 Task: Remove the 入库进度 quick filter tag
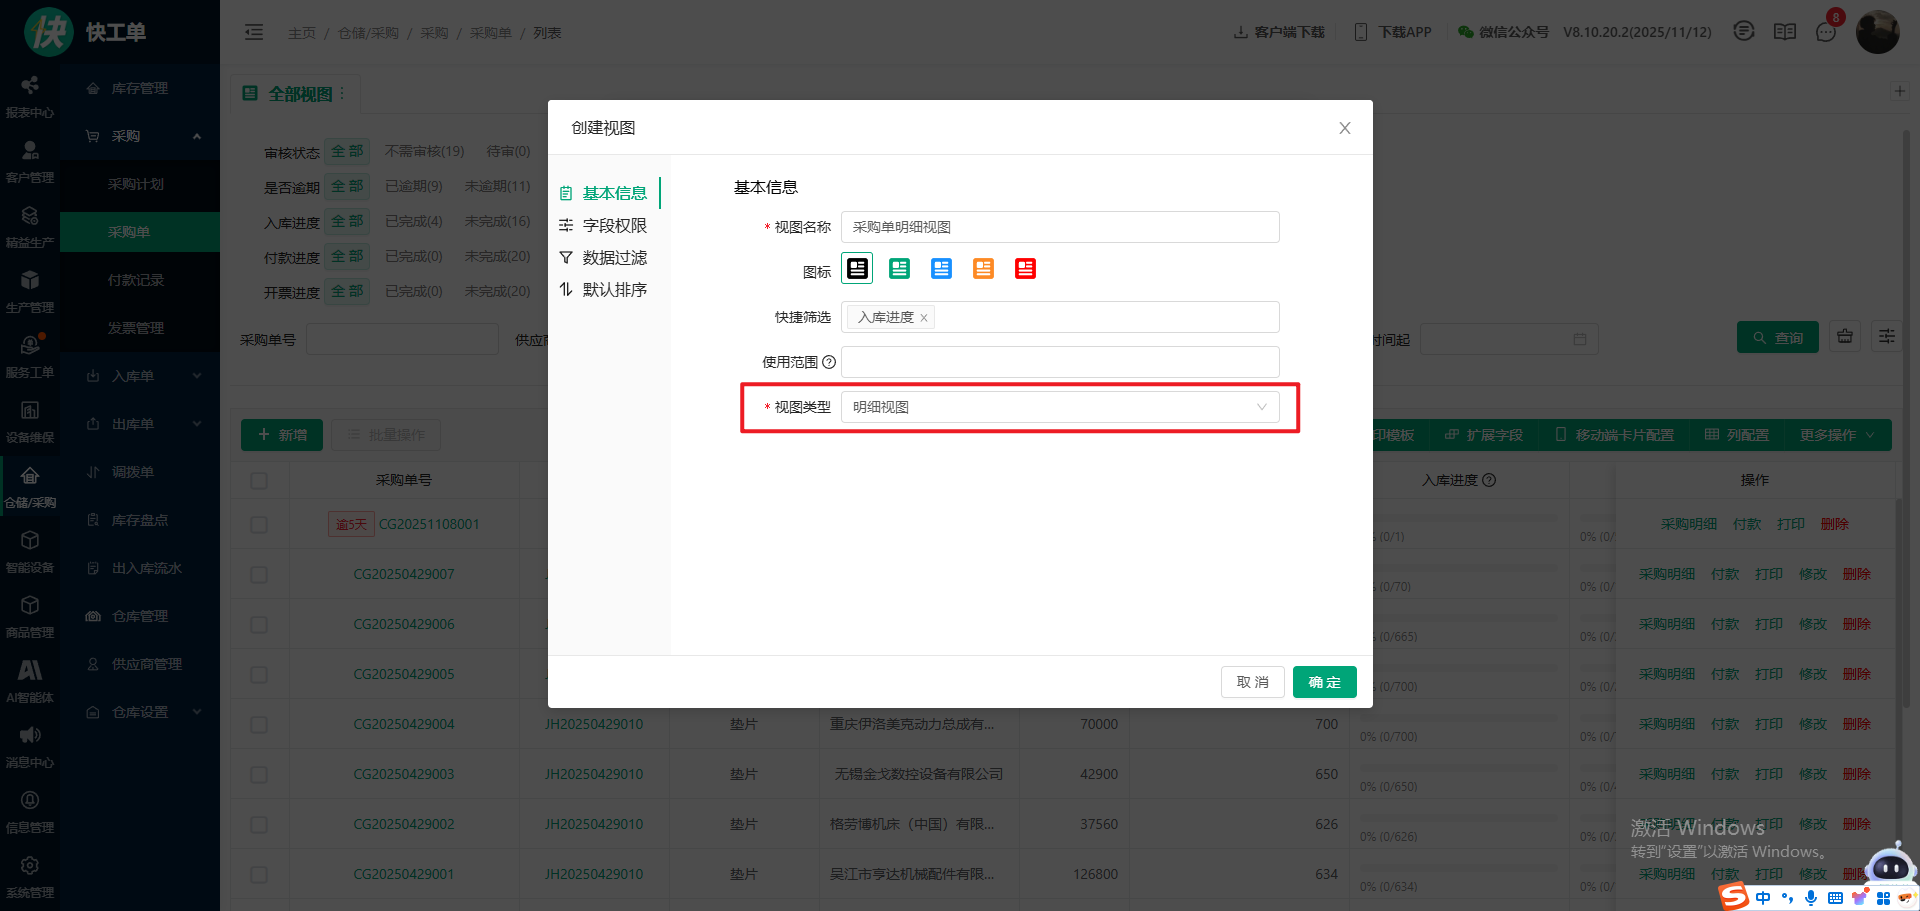924,318
